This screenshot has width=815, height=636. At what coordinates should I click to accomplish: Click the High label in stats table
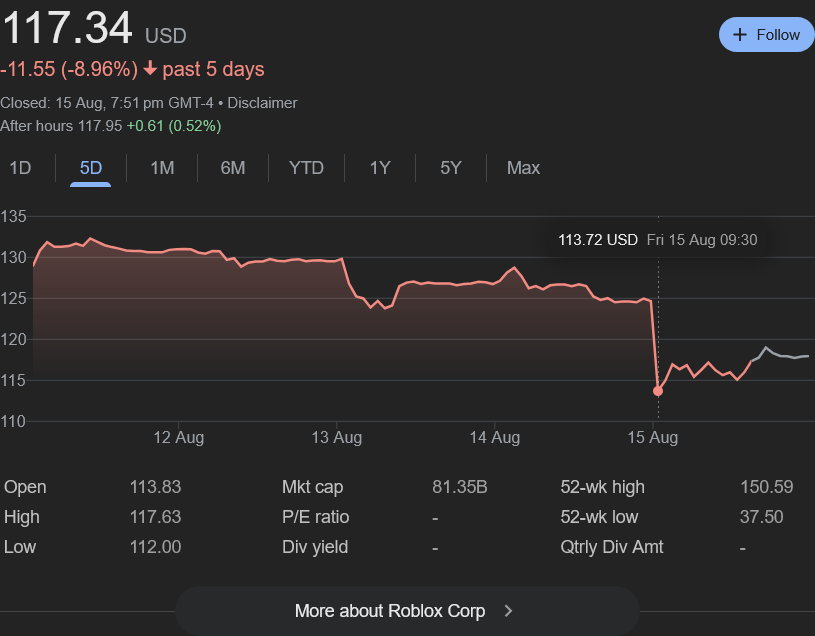22,517
